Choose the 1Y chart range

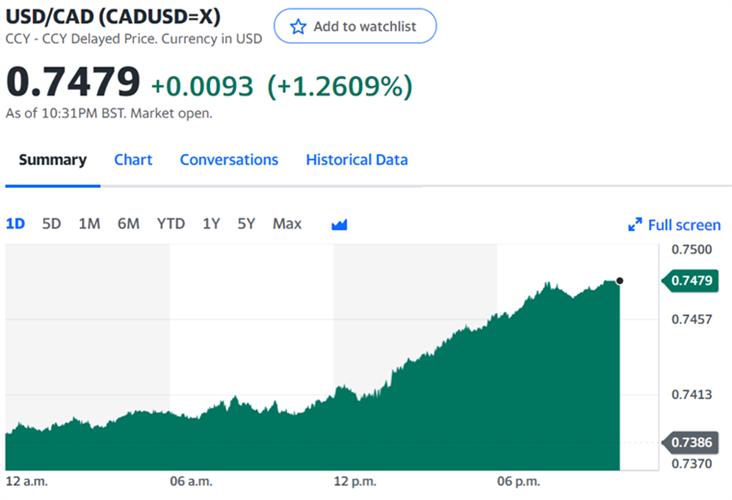(x=211, y=224)
